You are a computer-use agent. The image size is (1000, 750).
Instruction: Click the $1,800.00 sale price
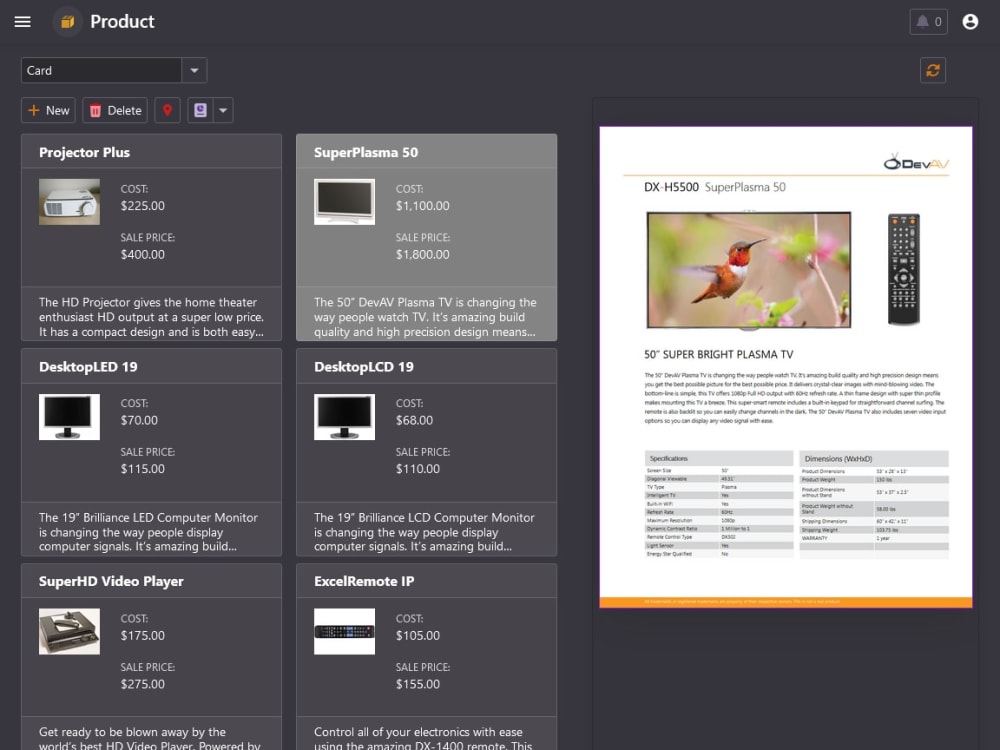pos(422,254)
